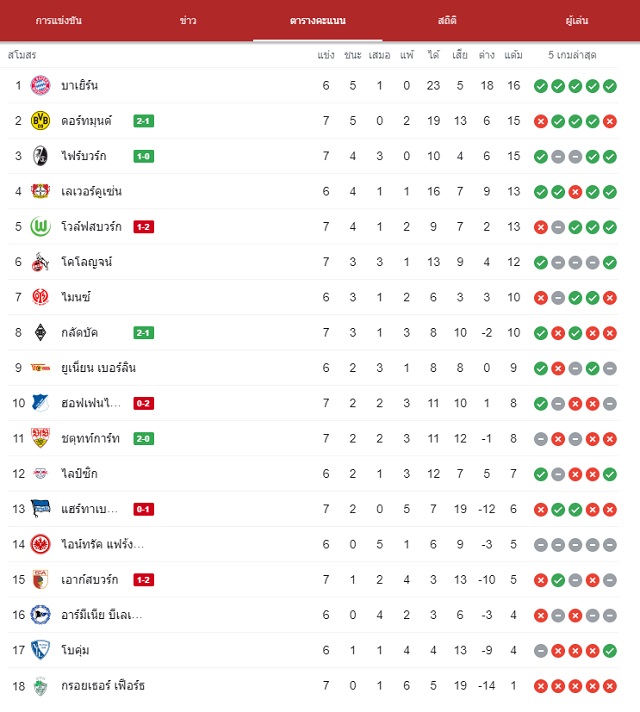640x712 pixels.
Task: Click the Greuther Fürth green crest
Action: [x=40, y=686]
